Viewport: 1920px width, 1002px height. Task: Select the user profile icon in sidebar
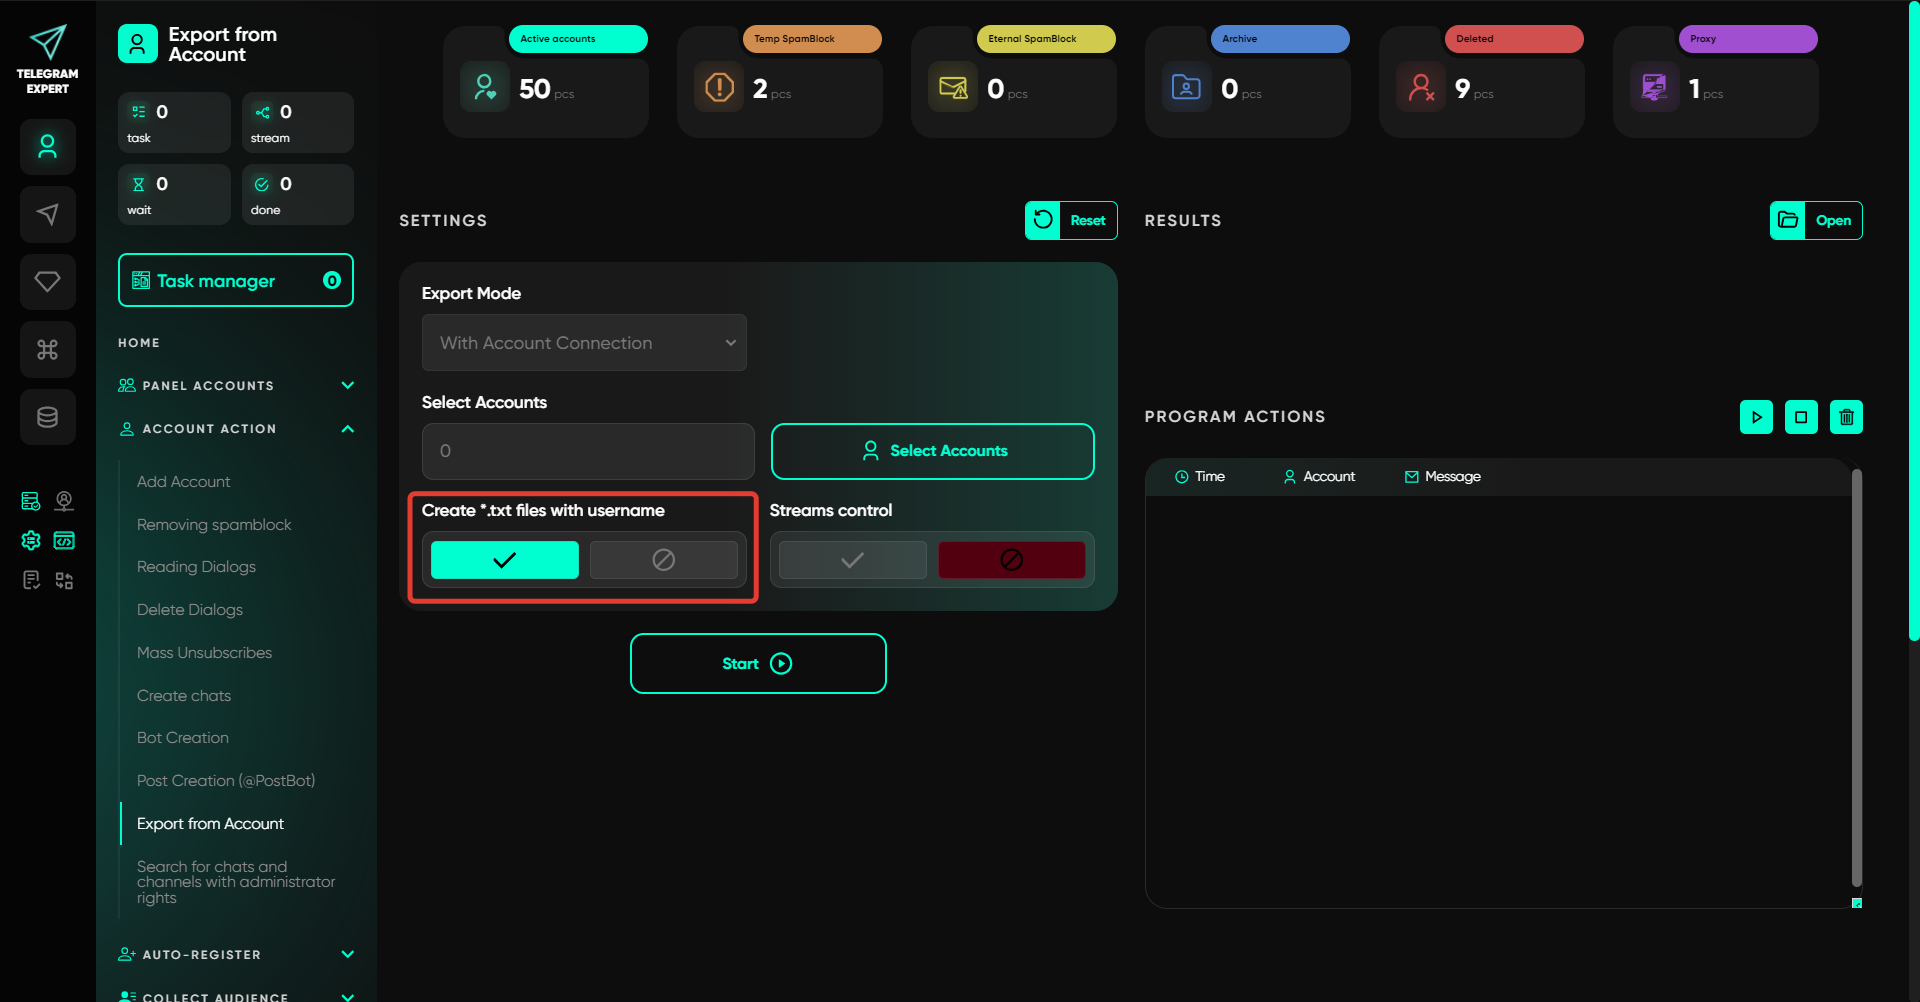(x=47, y=147)
